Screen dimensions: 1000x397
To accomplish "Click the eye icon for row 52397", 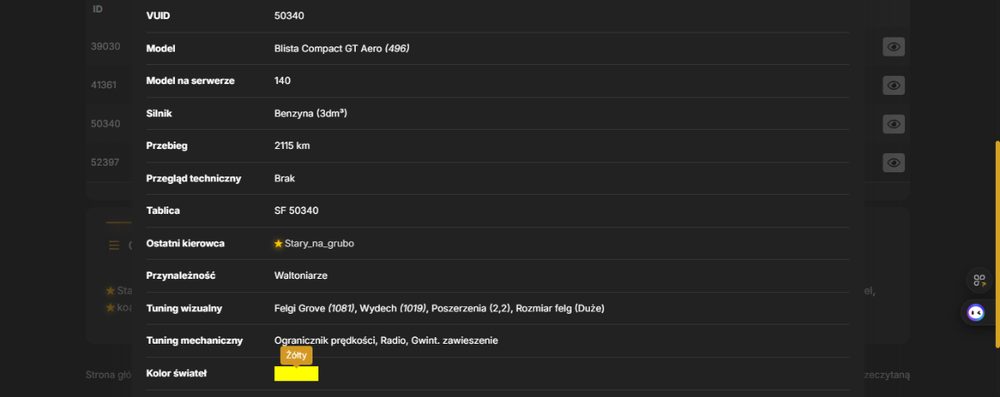I will 893,163.
